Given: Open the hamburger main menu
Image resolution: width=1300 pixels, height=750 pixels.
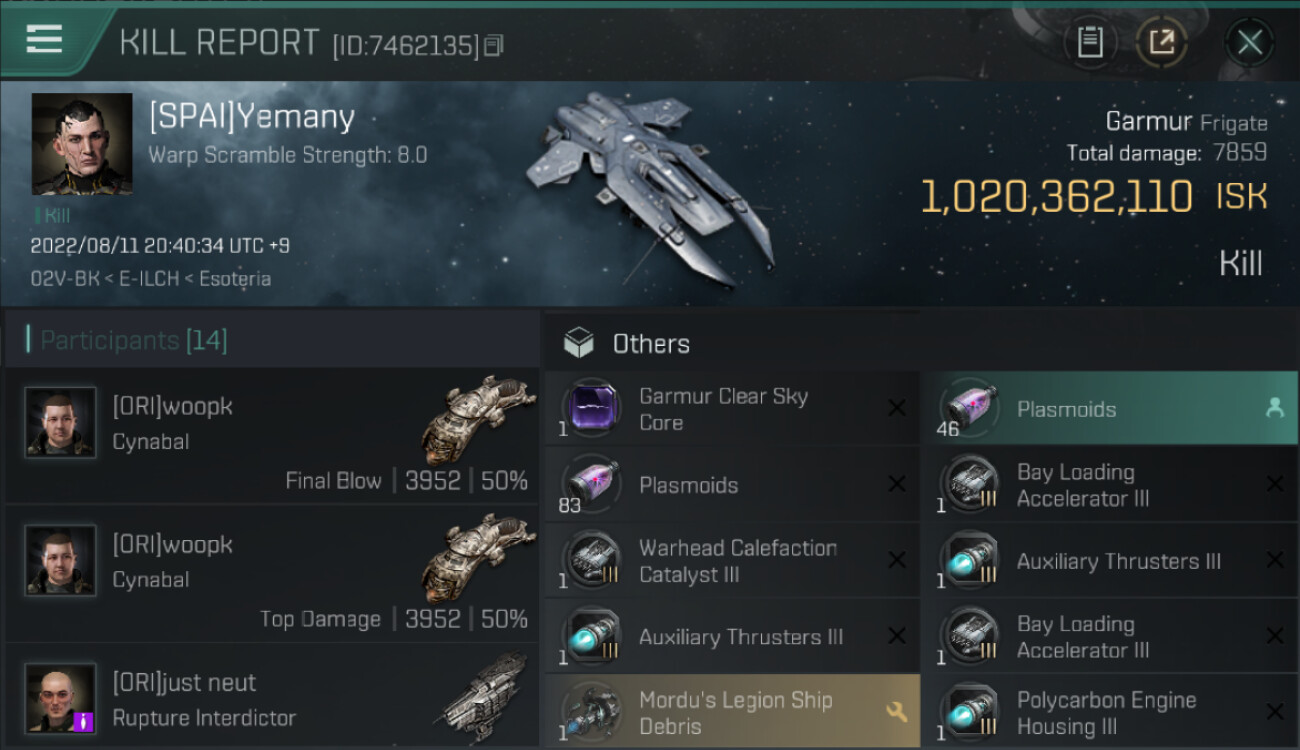Looking at the screenshot, I should coord(44,40).
